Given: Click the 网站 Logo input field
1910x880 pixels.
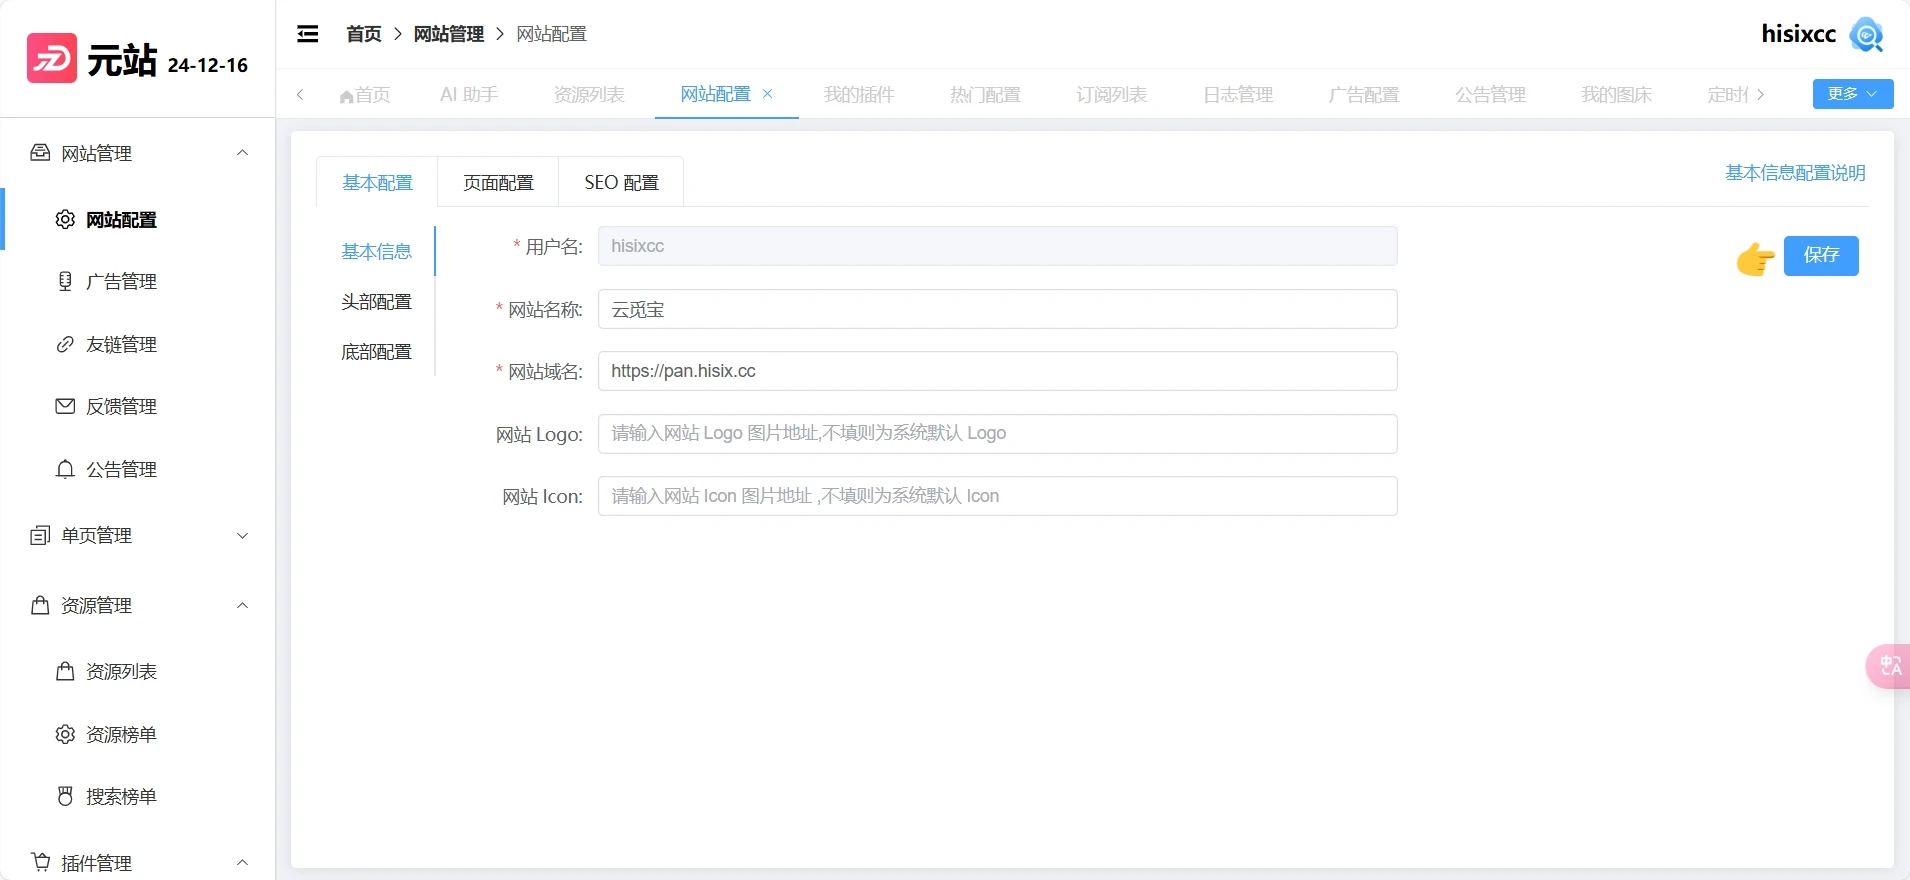Looking at the screenshot, I should (x=997, y=434).
